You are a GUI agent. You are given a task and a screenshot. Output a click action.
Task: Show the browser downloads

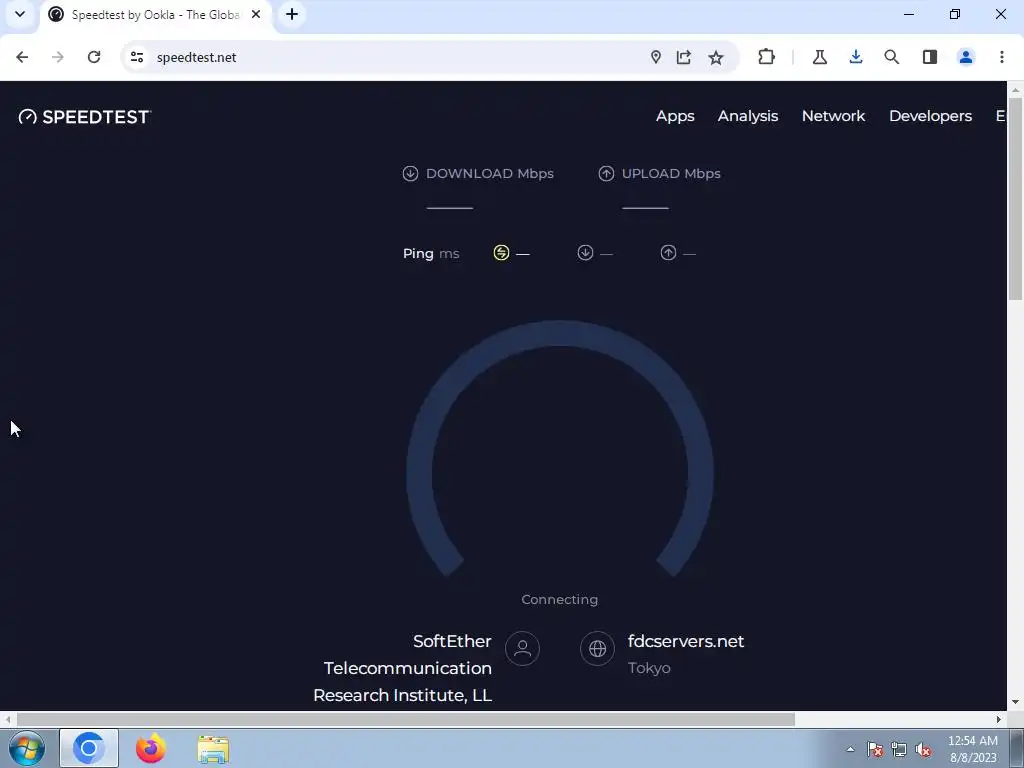pos(856,57)
